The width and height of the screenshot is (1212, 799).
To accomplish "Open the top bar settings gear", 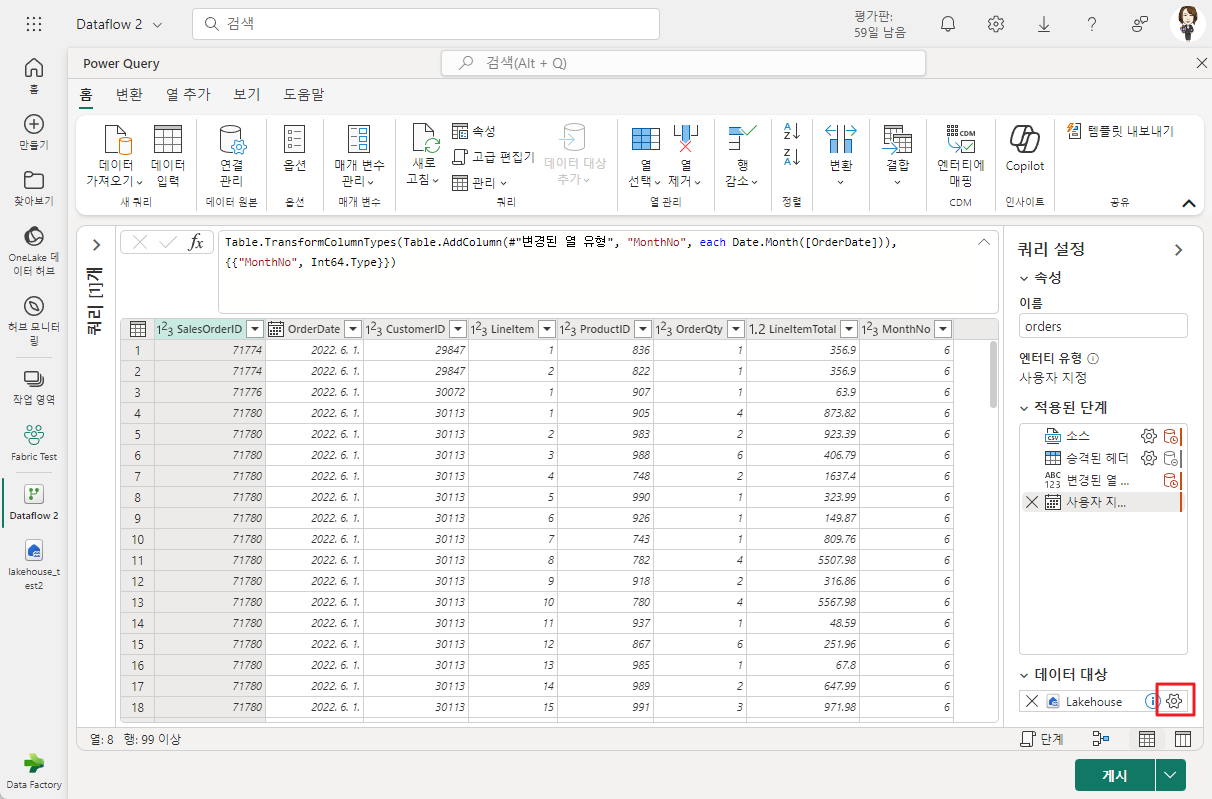I will tap(996, 24).
